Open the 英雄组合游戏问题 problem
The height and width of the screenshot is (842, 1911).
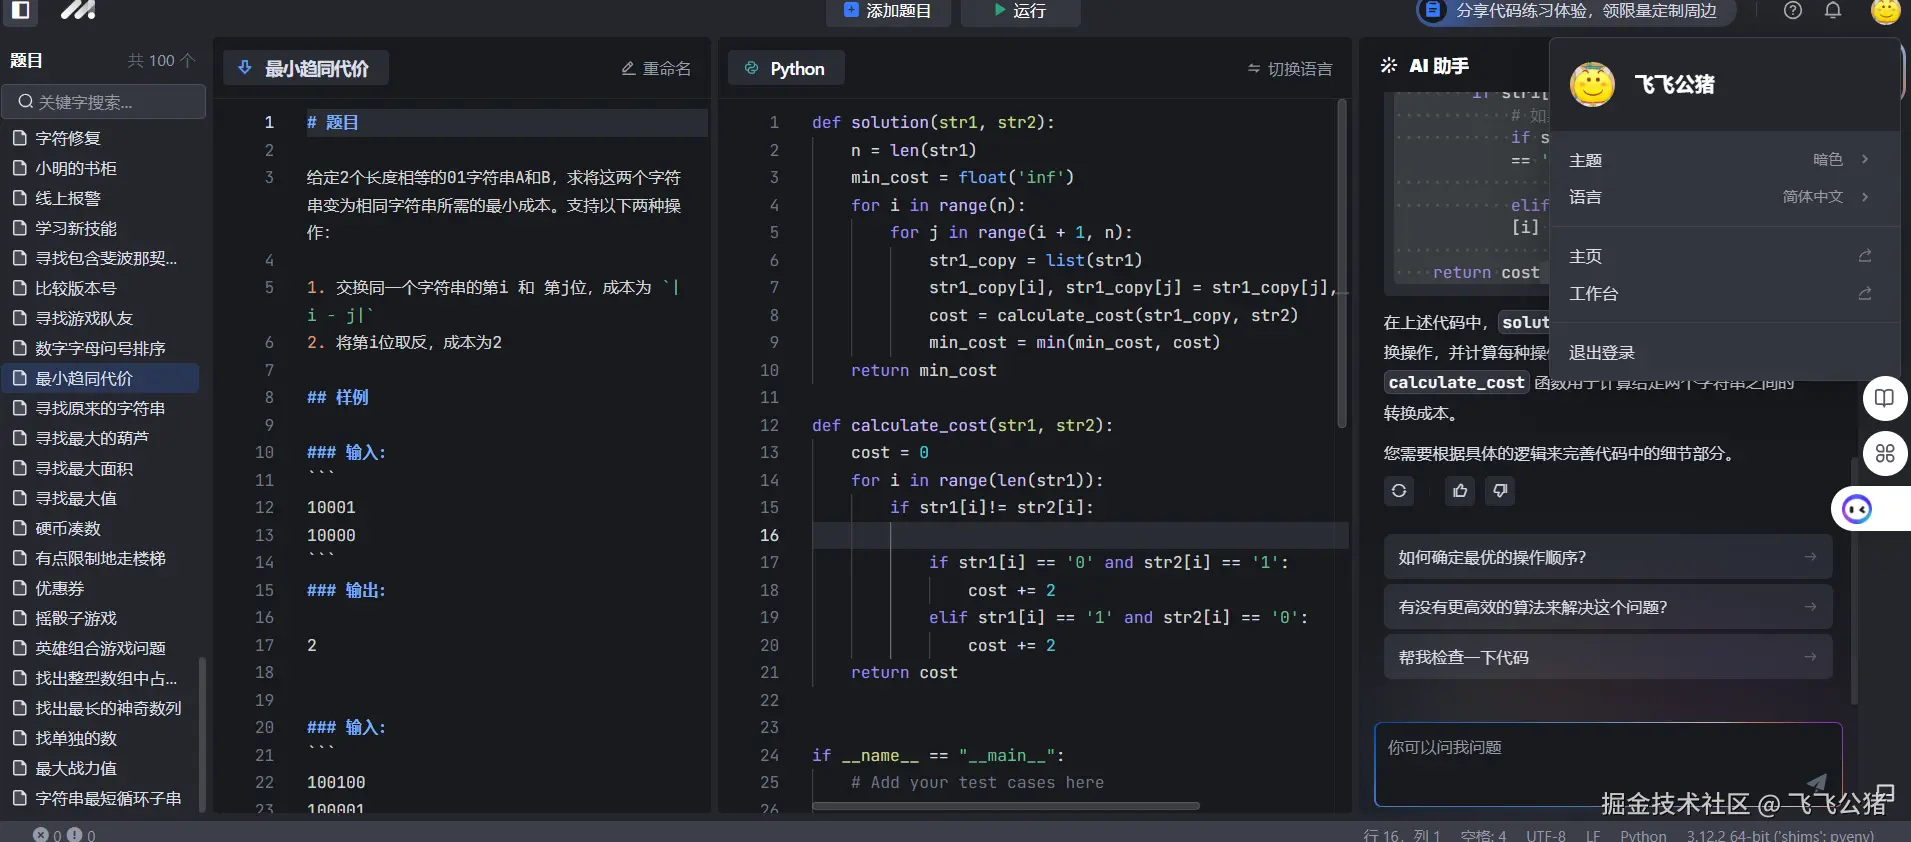(x=101, y=648)
